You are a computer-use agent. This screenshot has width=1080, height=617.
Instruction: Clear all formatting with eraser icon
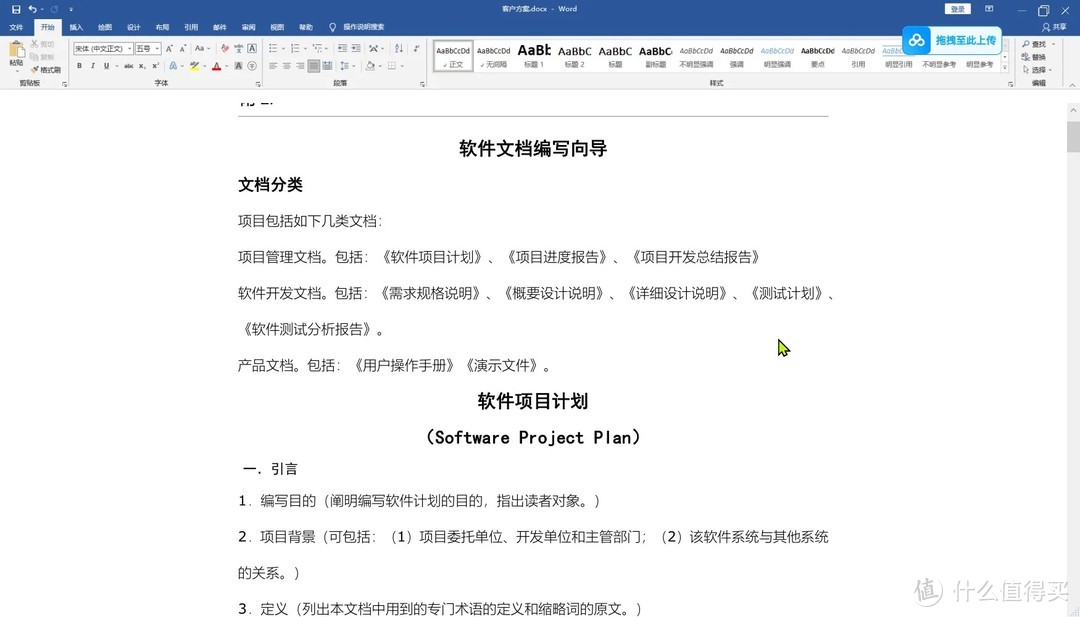pyautogui.click(x=225, y=48)
